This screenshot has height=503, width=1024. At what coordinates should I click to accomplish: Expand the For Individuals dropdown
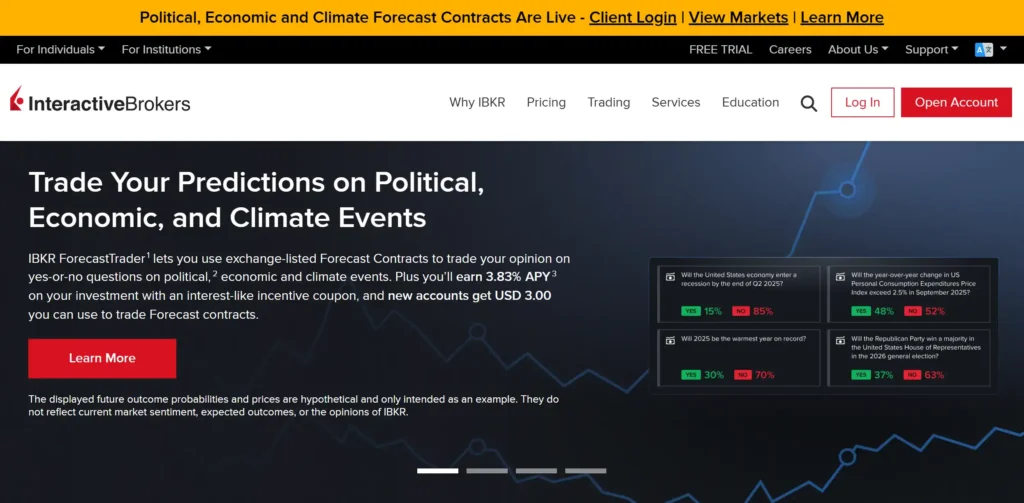tap(61, 50)
